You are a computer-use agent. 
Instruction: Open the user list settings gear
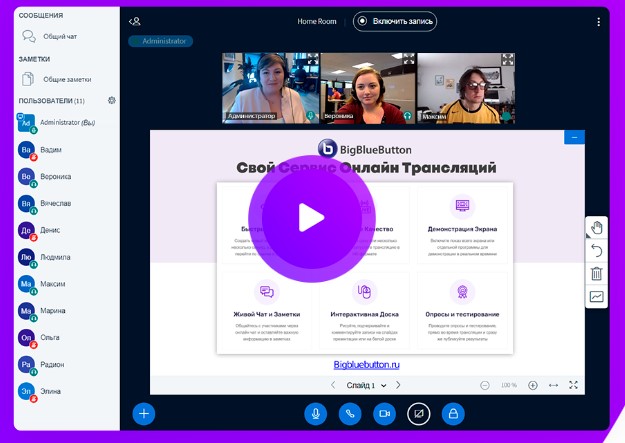pos(111,101)
